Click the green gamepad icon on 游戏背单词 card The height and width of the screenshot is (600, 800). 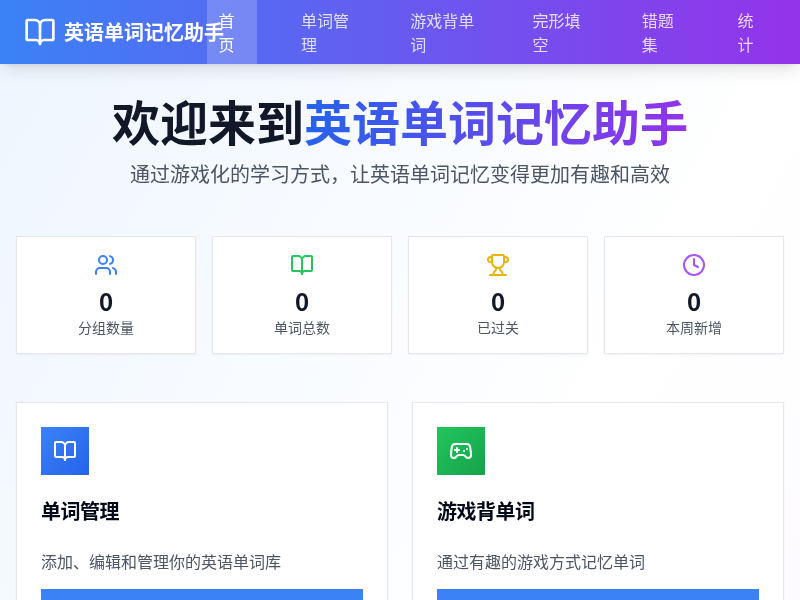(461, 451)
